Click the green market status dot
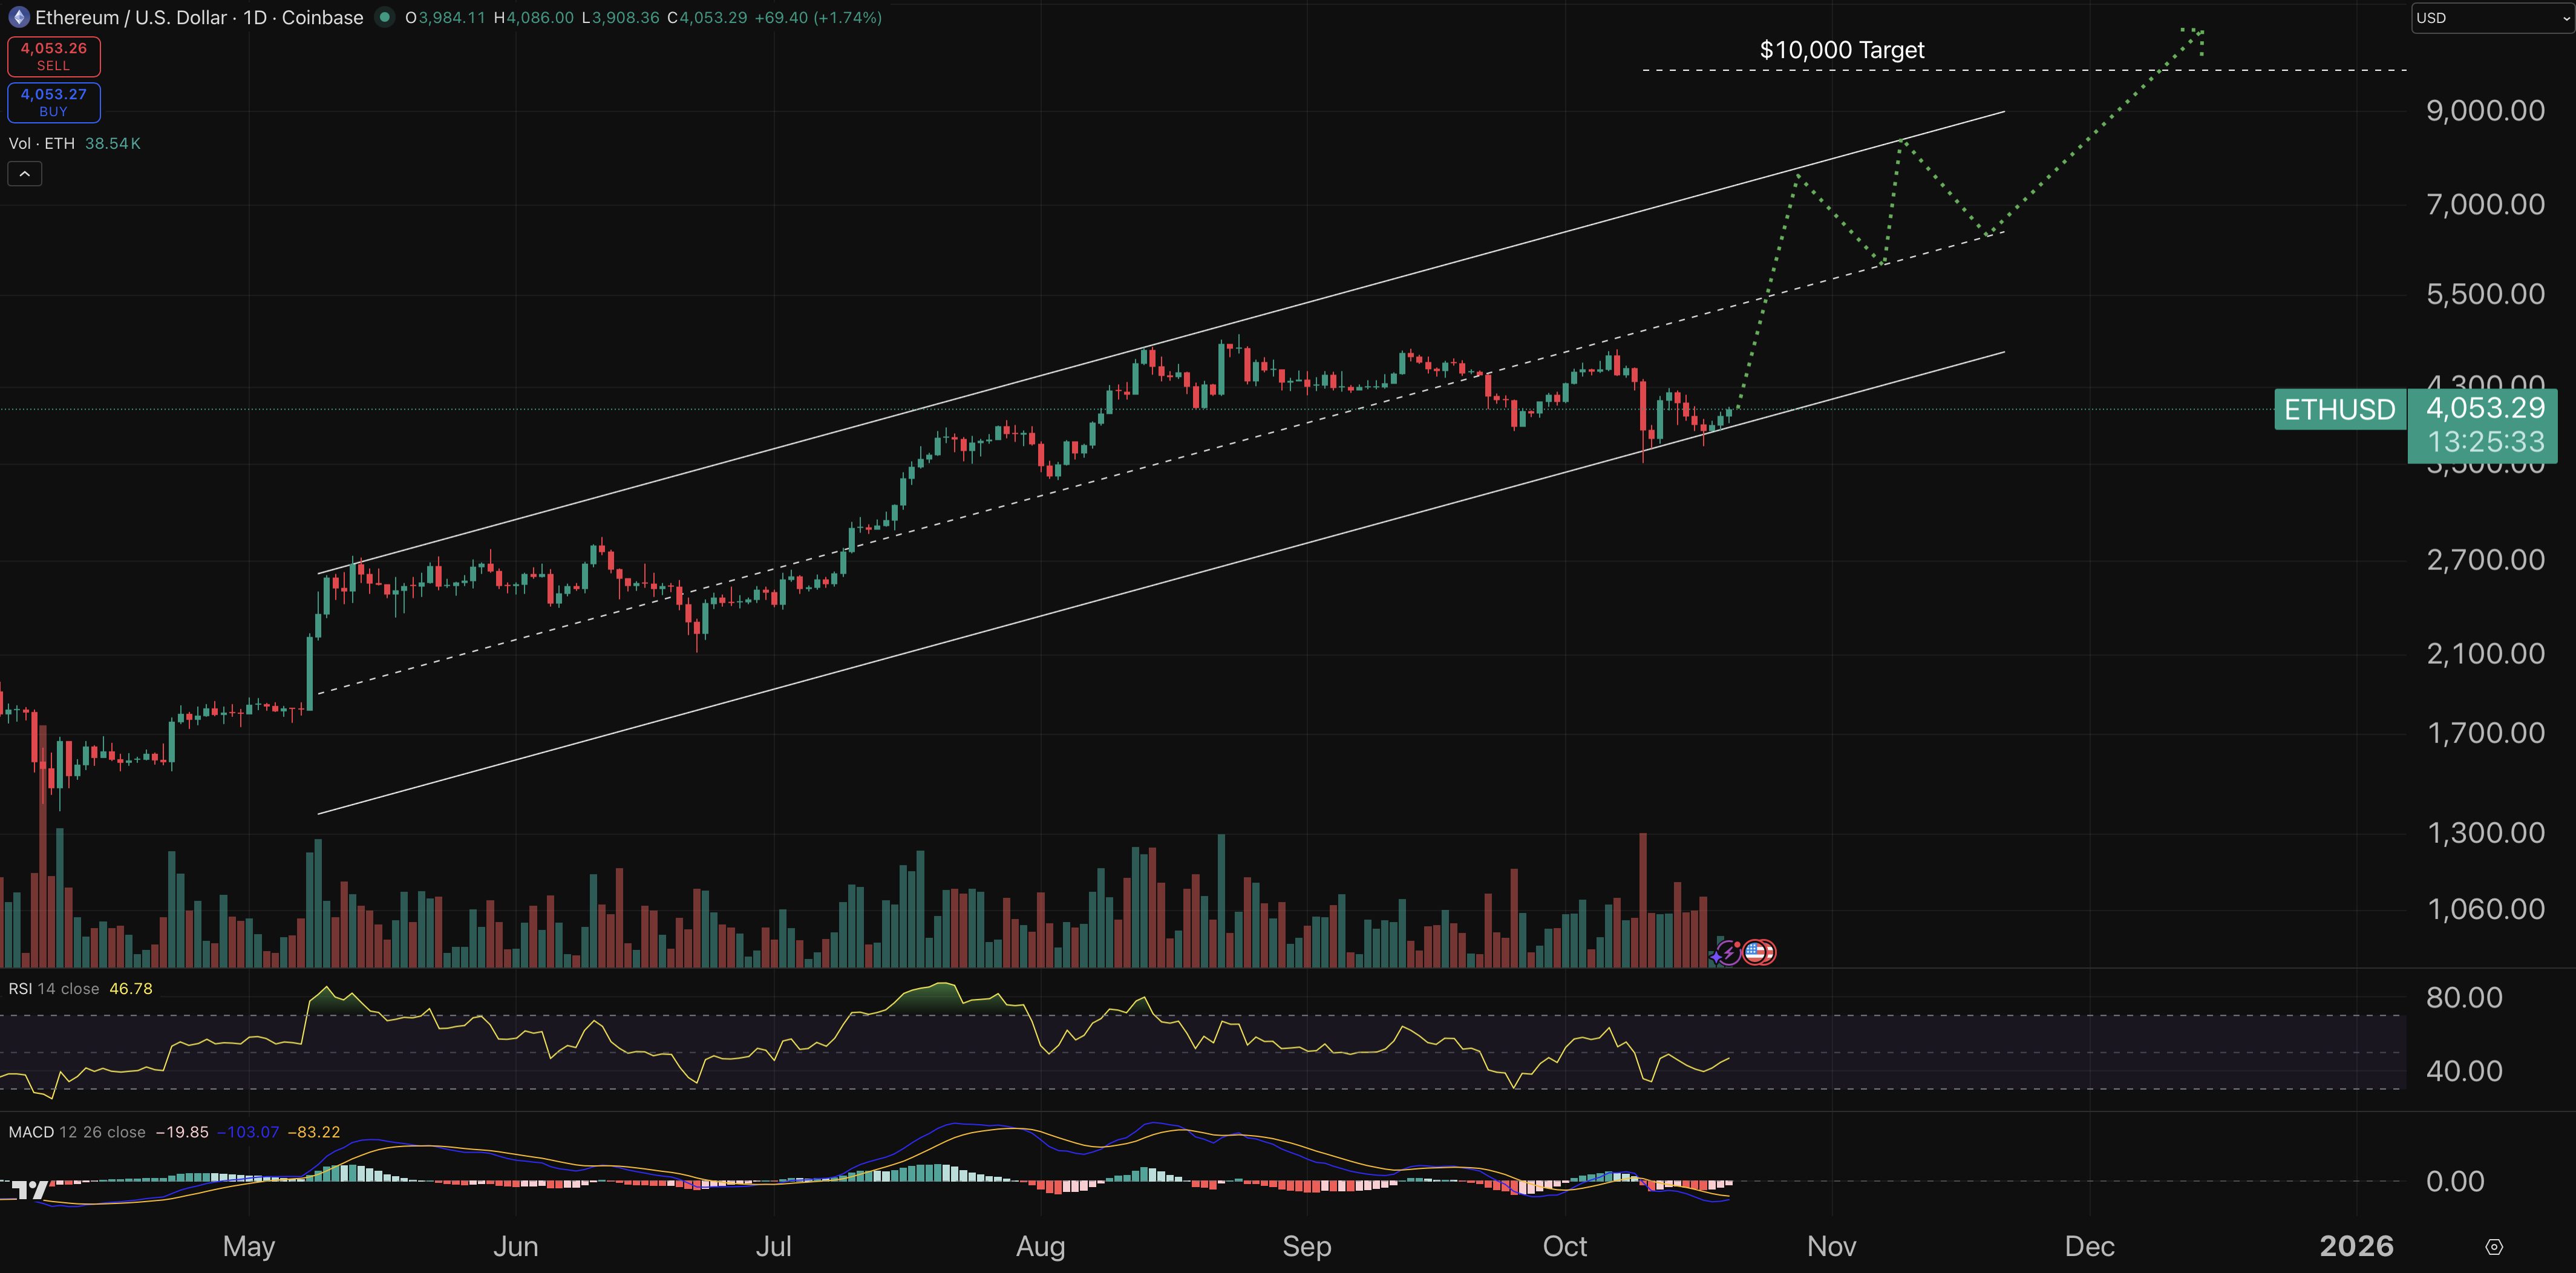This screenshot has height=1273, width=2576. [x=384, y=17]
